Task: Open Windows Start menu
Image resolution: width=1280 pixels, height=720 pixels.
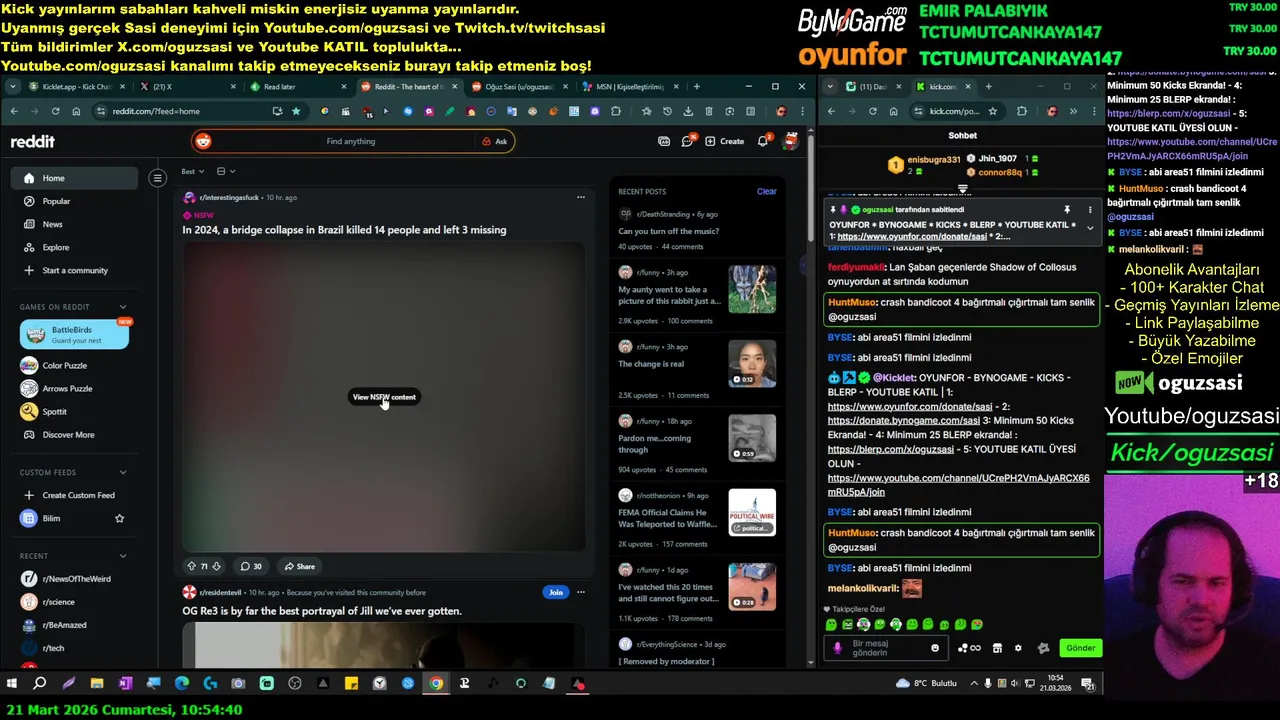Action: point(12,684)
